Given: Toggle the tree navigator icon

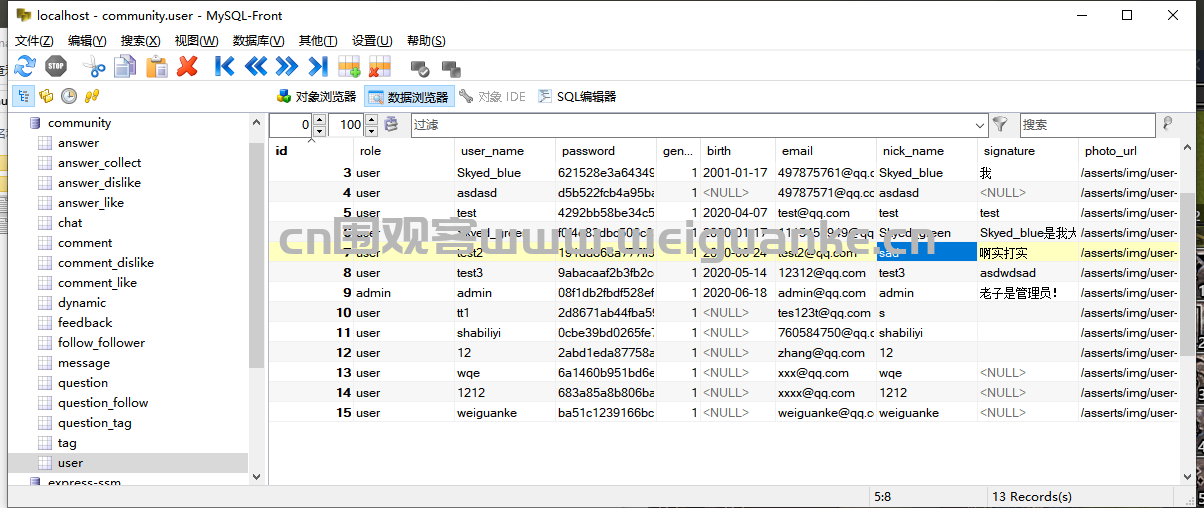Looking at the screenshot, I should click(x=22, y=96).
